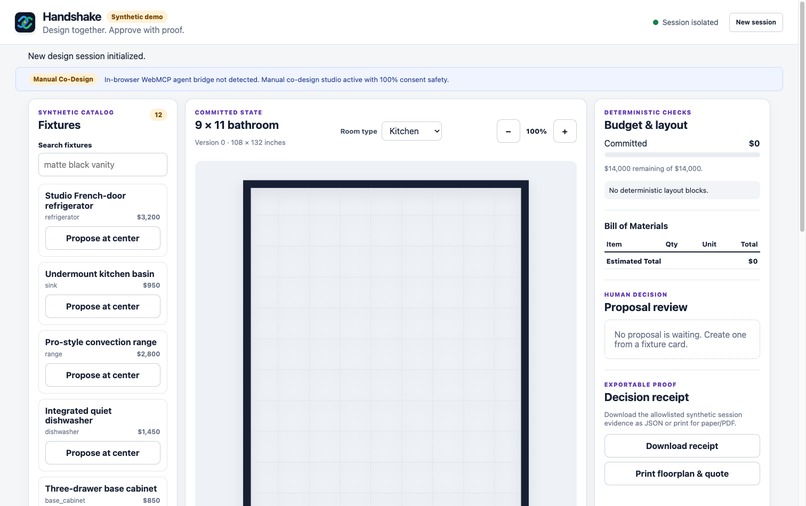Click the No deterministic layout blocks notice
The width and height of the screenshot is (806, 506).
coord(682,190)
